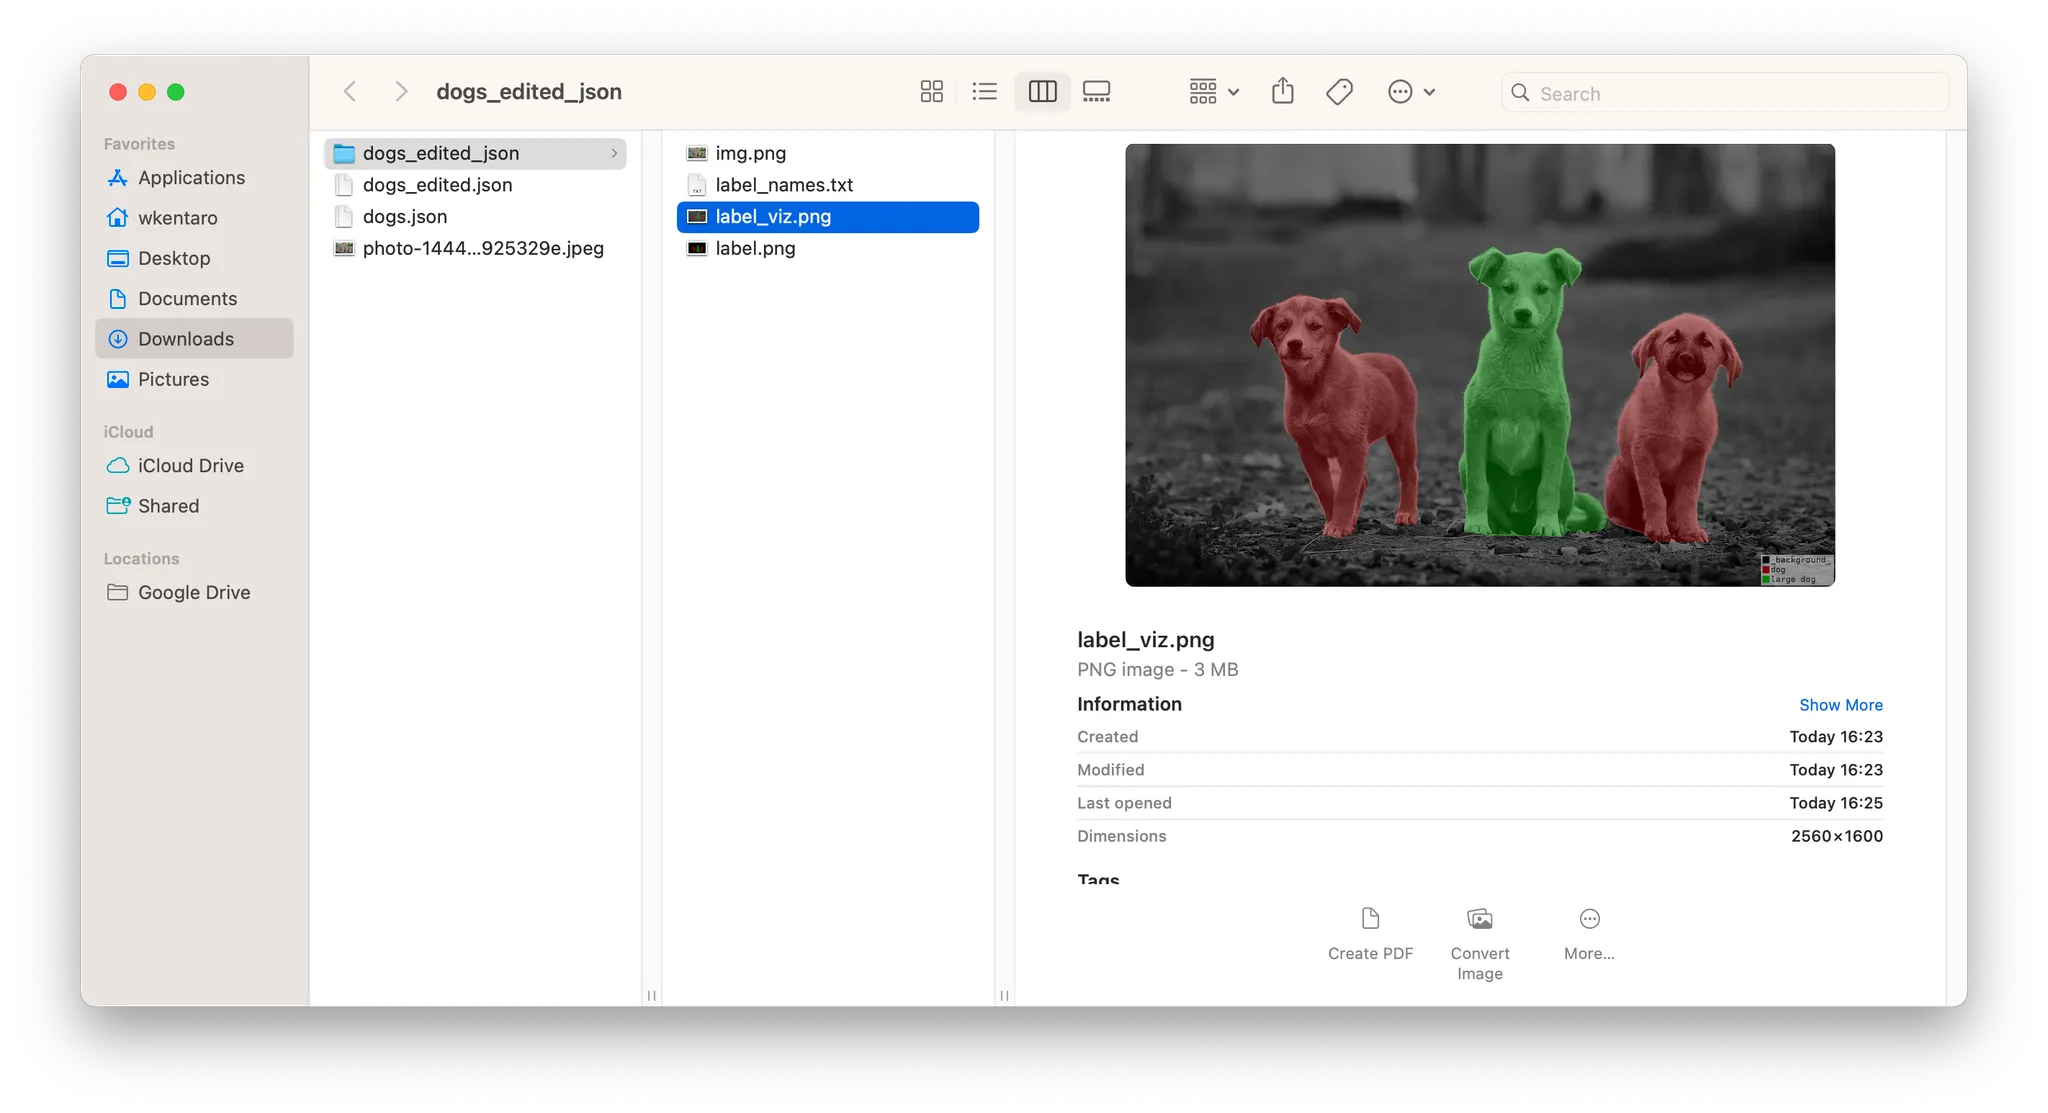Click the Shared folder icon

coord(118,506)
